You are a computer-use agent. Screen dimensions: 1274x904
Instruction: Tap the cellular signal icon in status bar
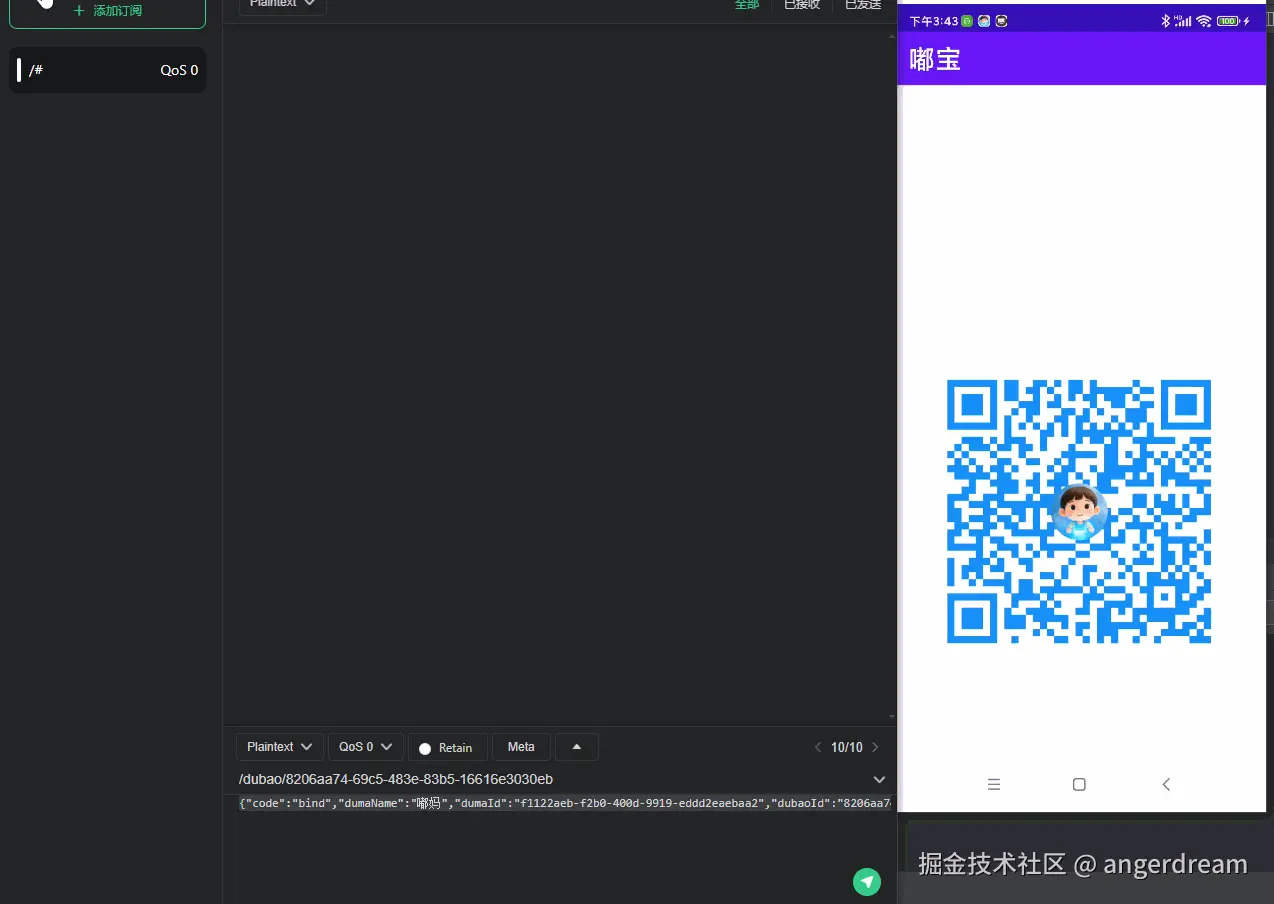[x=1183, y=21]
